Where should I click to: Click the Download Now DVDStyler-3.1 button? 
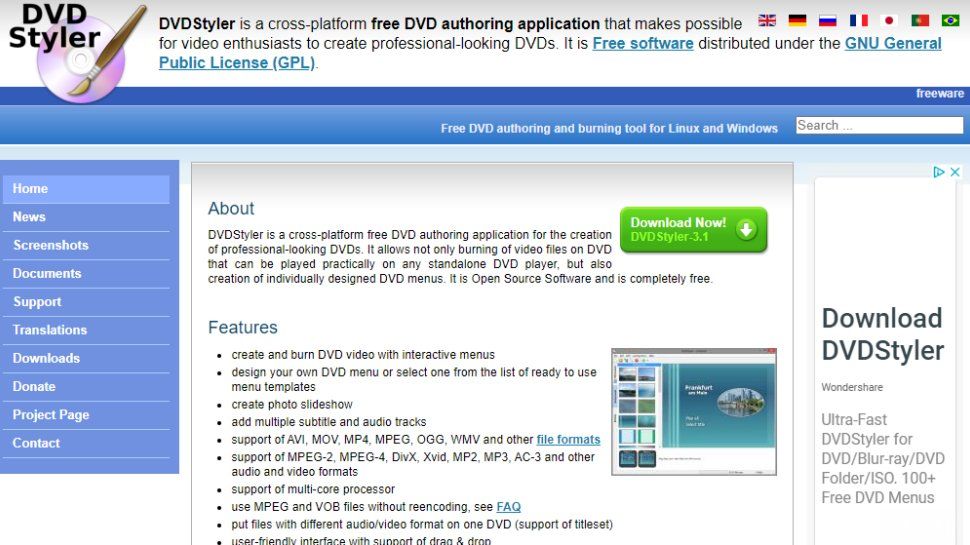(693, 230)
